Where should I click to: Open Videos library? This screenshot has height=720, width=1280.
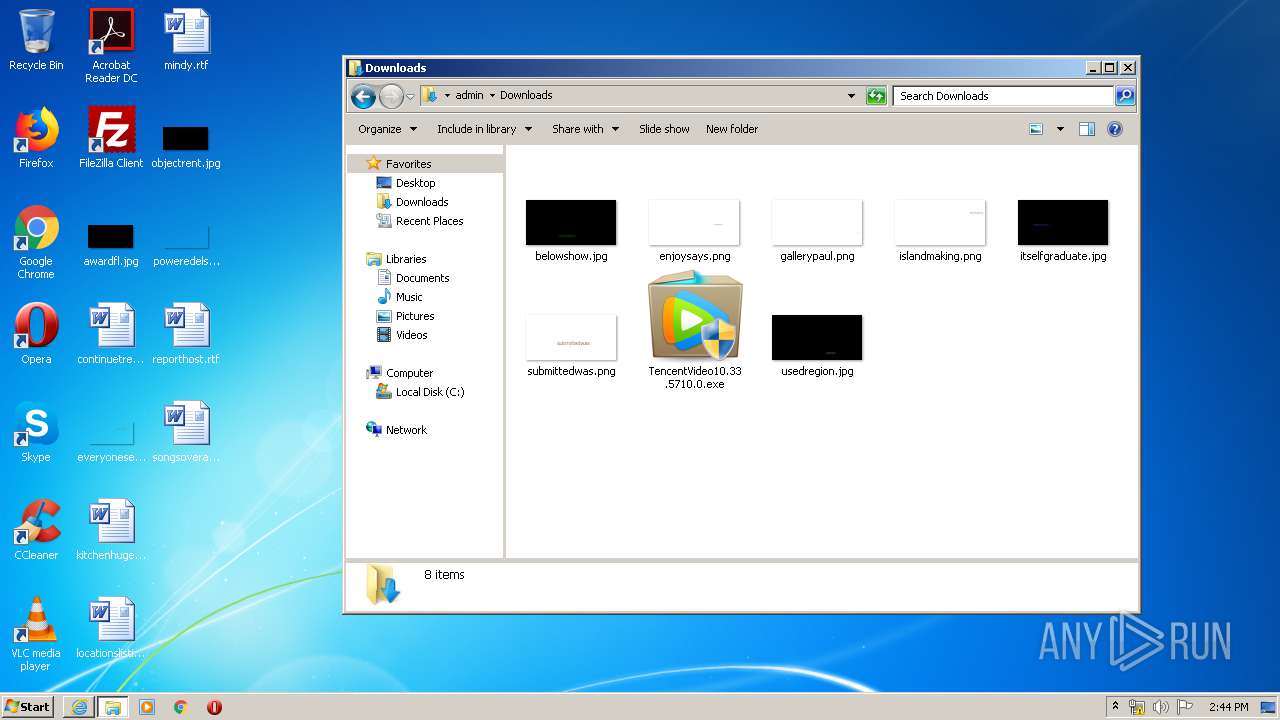click(x=411, y=335)
